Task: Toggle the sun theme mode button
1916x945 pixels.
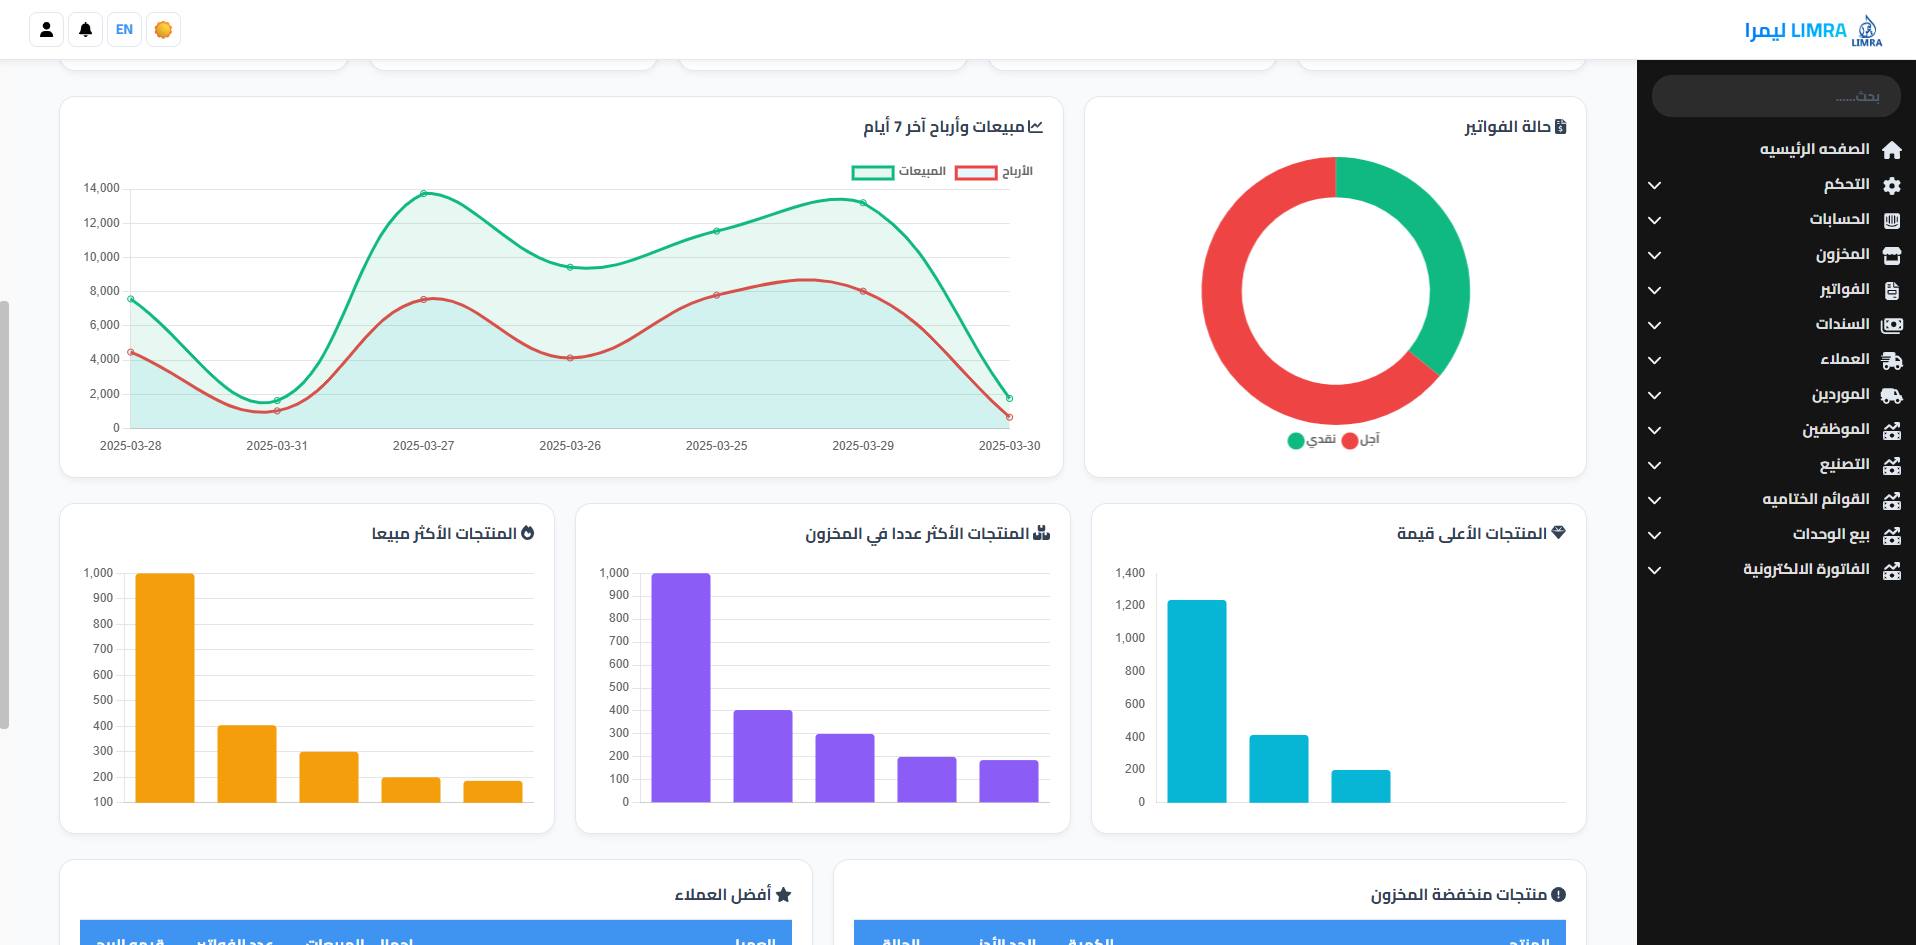Action: (x=163, y=30)
